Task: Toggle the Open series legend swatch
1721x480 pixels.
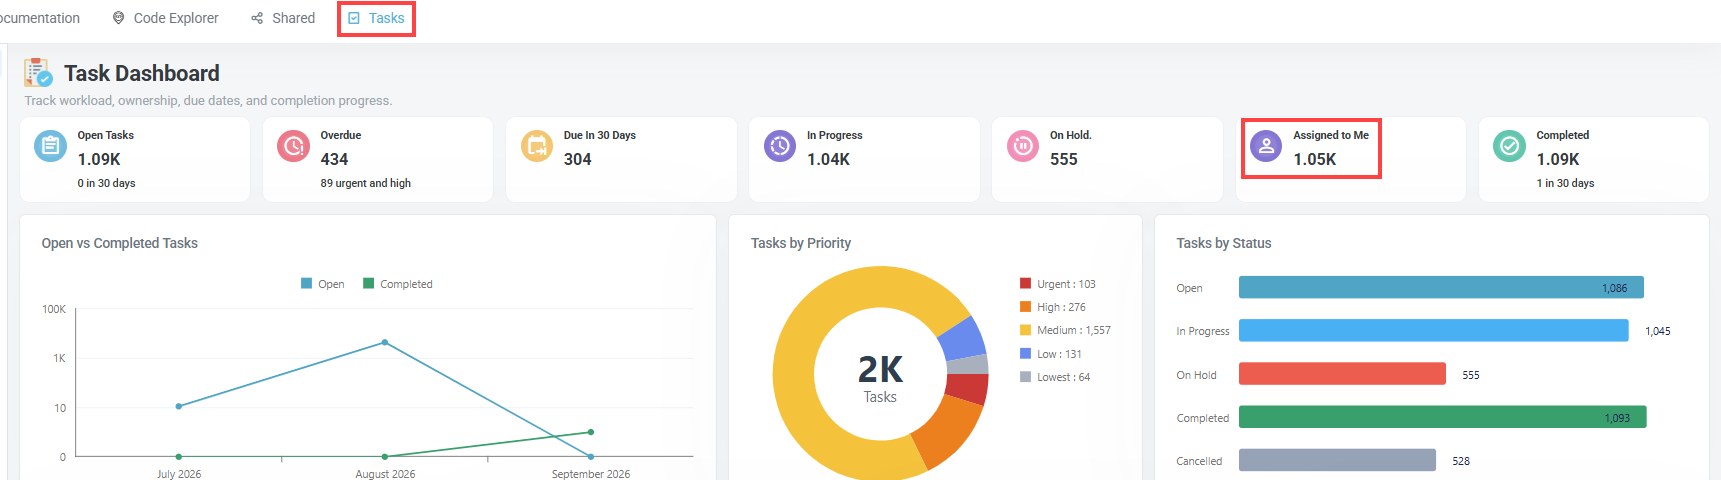Action: (x=307, y=284)
